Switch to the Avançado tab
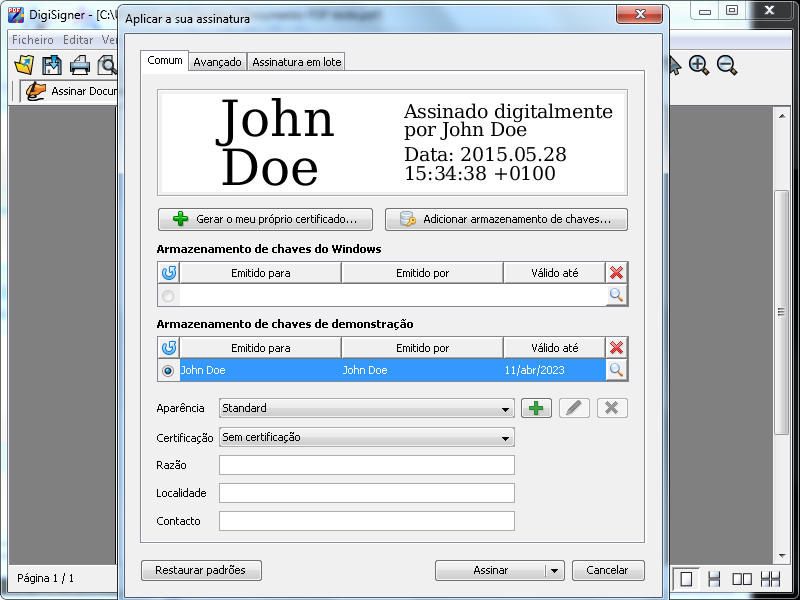 217,62
